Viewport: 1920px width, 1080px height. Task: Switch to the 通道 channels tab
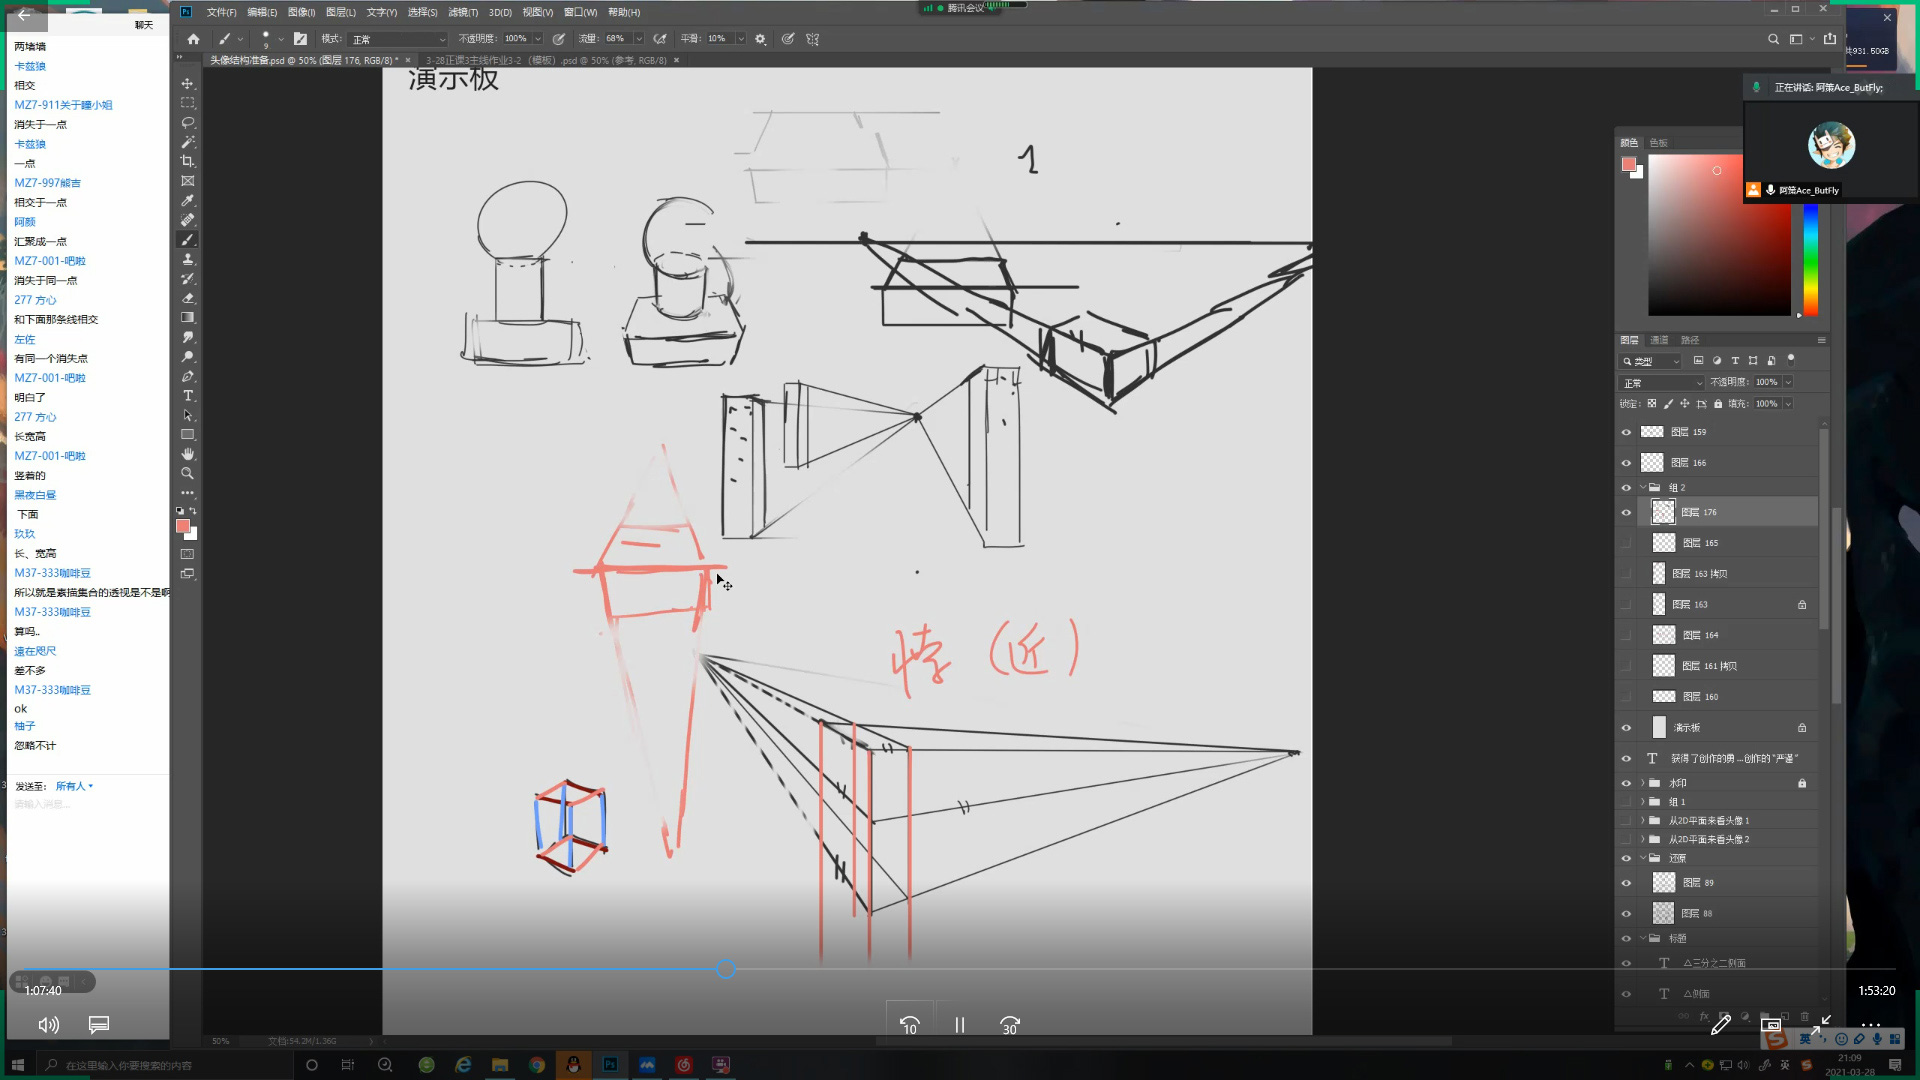1659,340
